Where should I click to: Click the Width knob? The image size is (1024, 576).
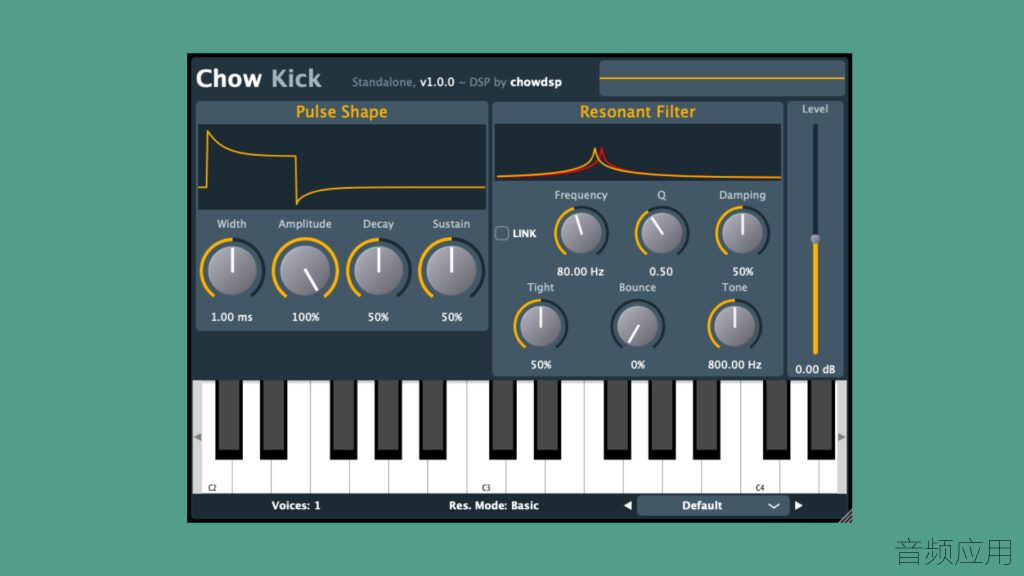click(232, 270)
